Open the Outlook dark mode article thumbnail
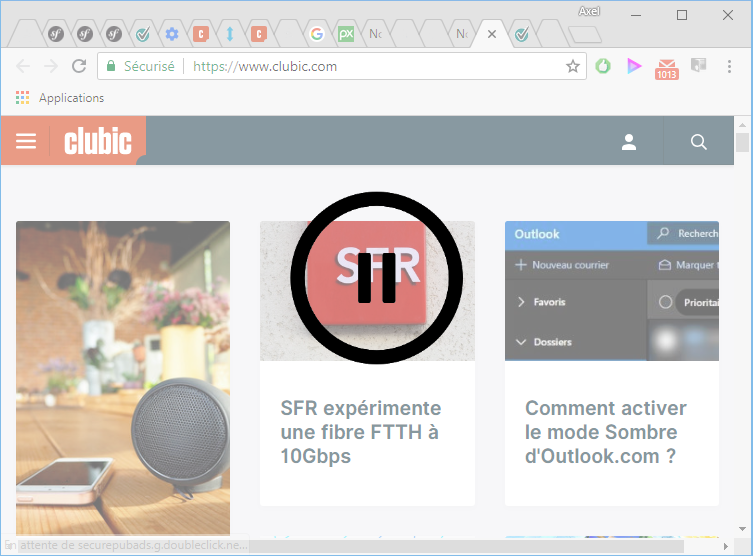The width and height of the screenshot is (753, 556). point(612,291)
